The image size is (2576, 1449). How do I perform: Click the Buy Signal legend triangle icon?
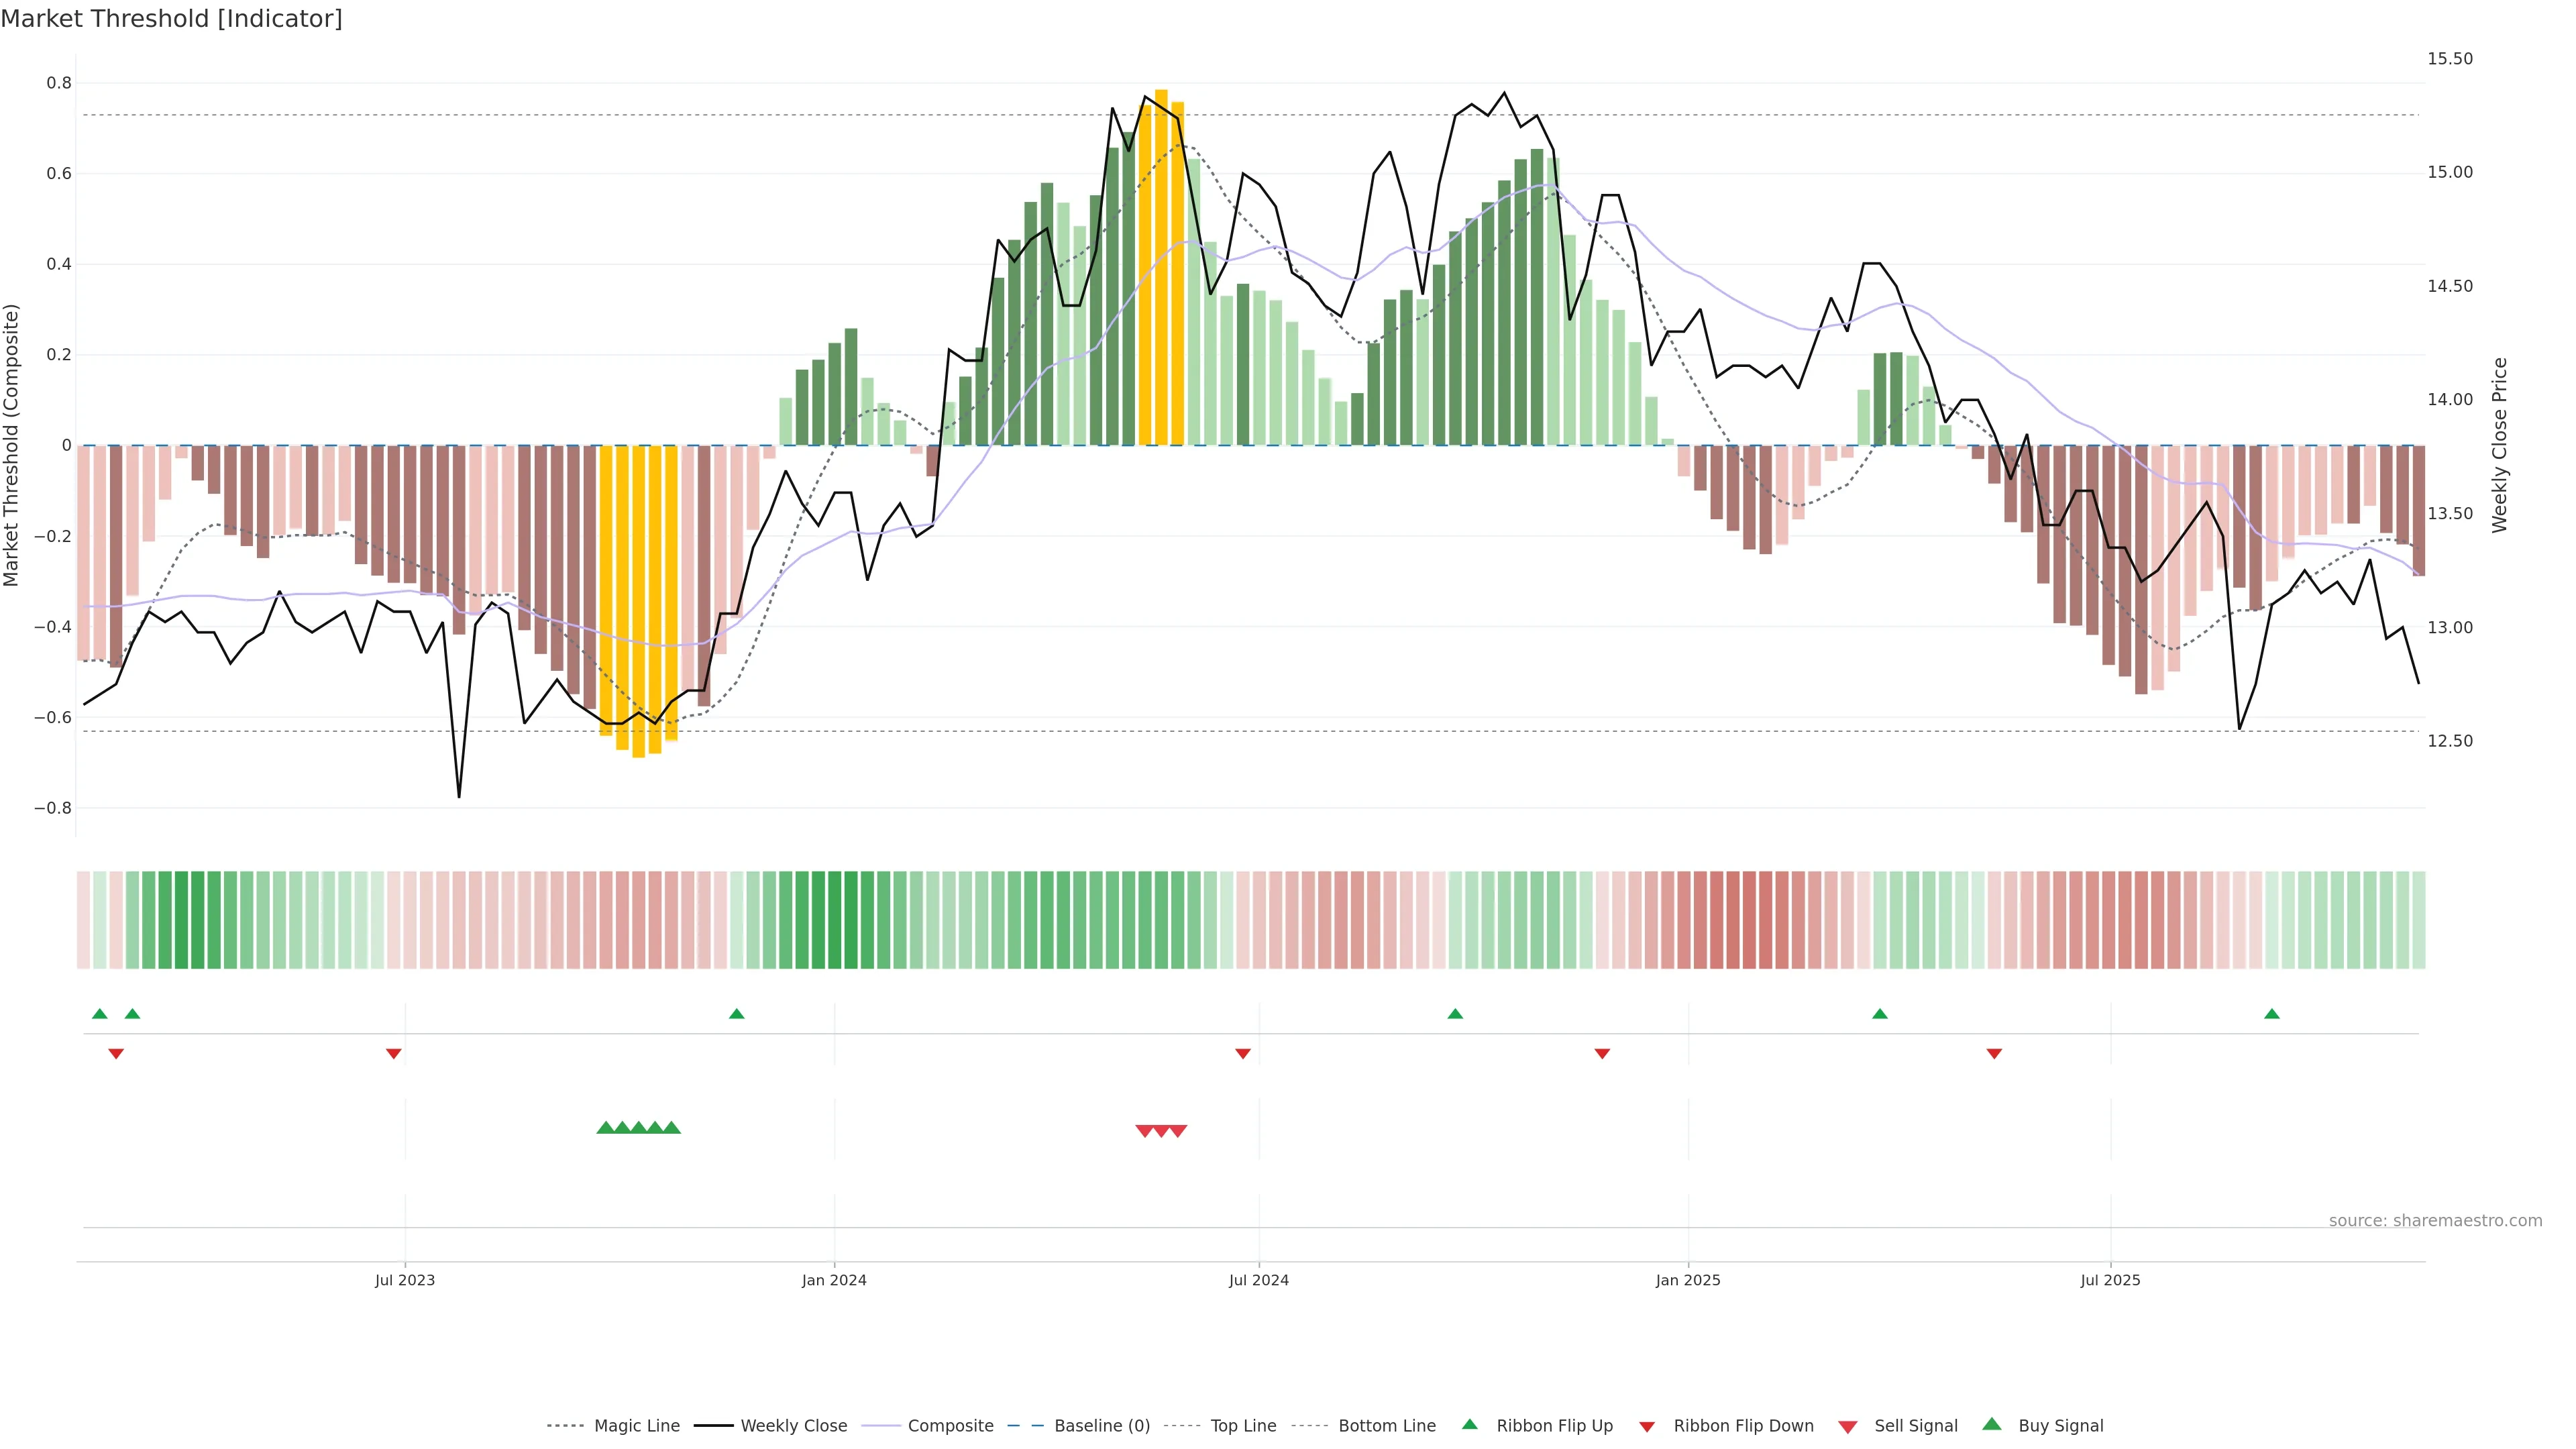click(1992, 1425)
